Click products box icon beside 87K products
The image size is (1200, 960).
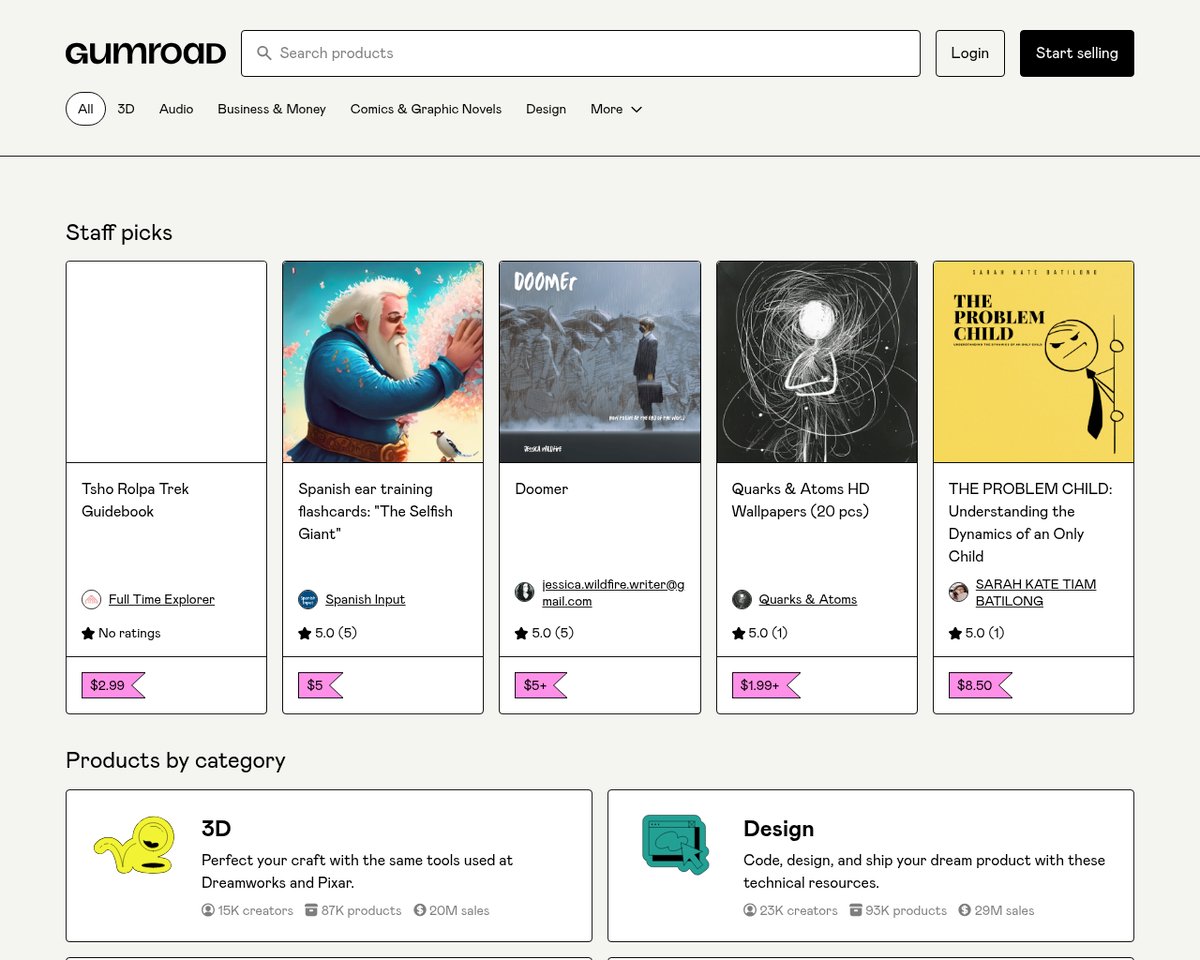(x=311, y=911)
